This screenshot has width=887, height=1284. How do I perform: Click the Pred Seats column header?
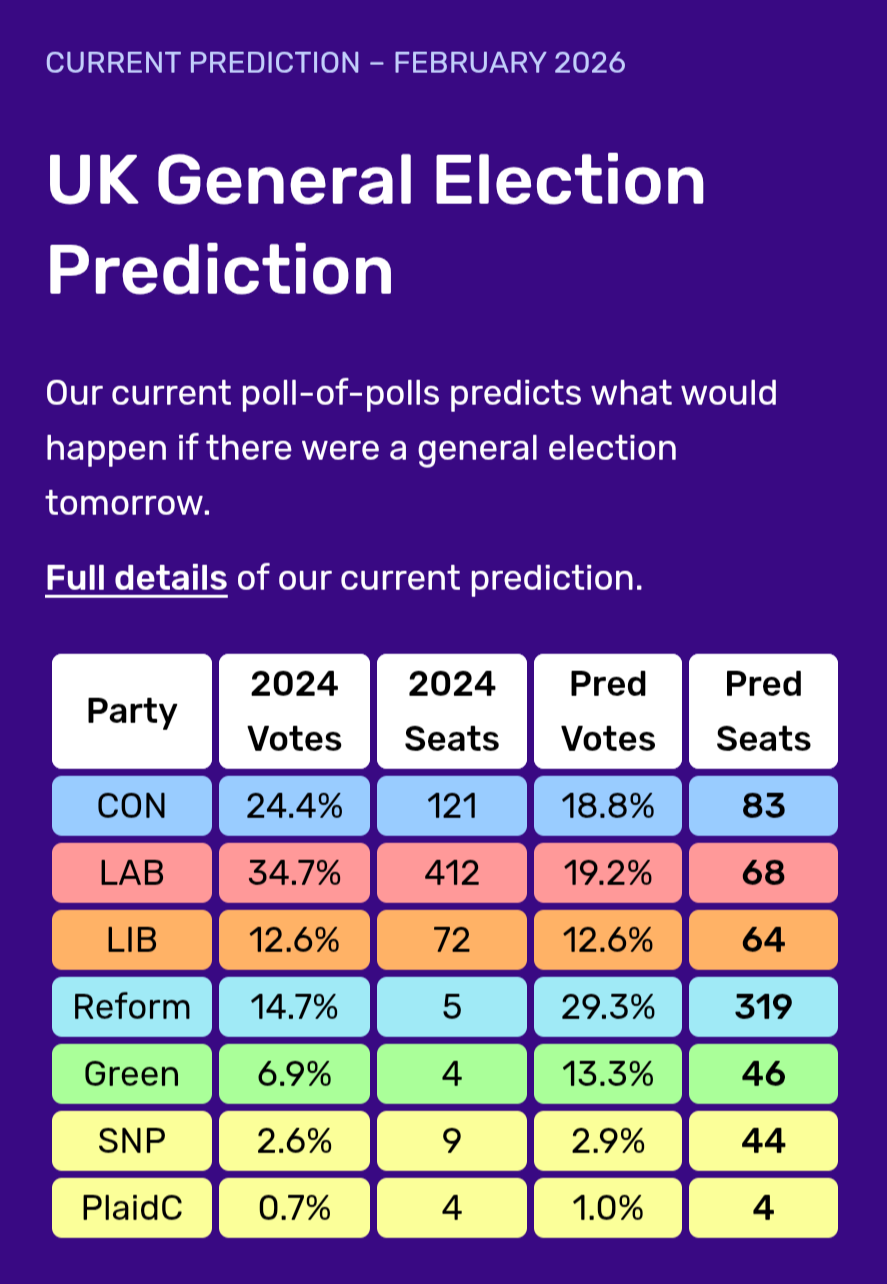764,711
